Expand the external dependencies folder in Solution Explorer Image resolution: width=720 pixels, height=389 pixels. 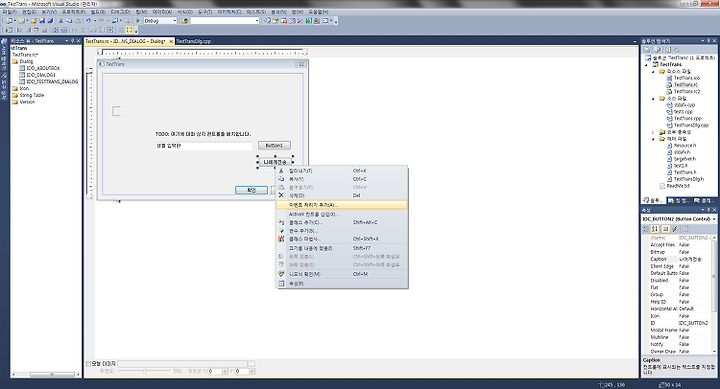[653, 132]
